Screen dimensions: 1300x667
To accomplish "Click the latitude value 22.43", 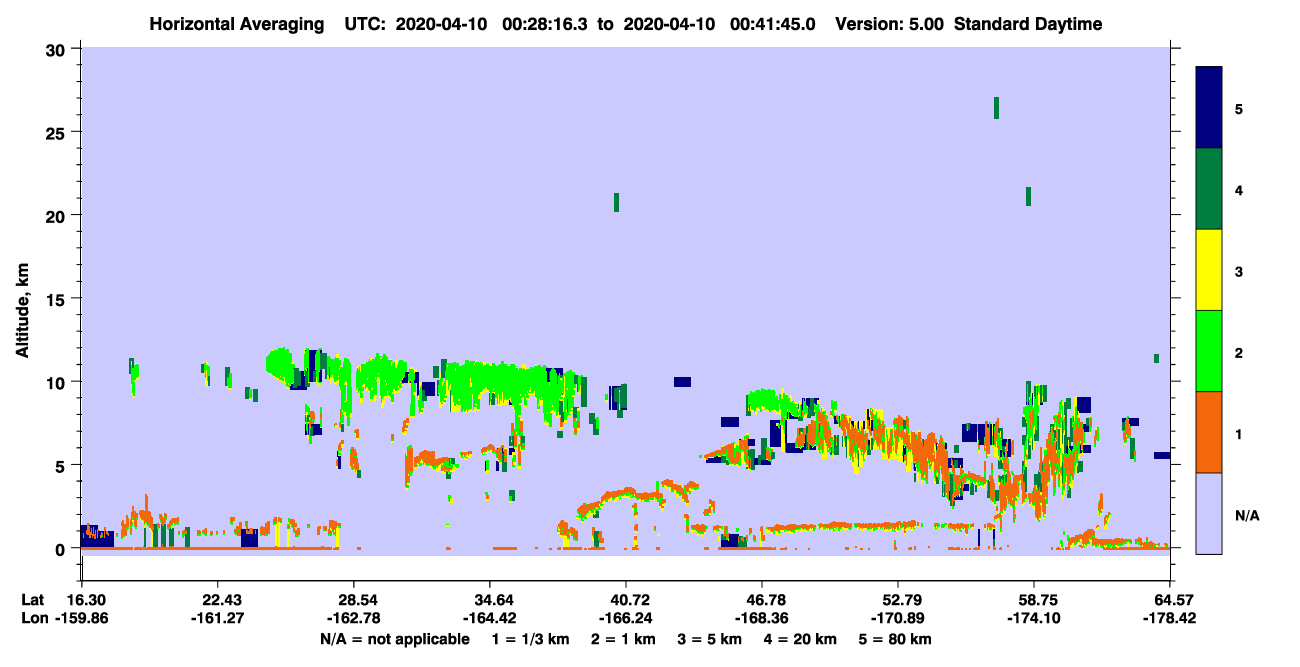I will (x=217, y=600).
